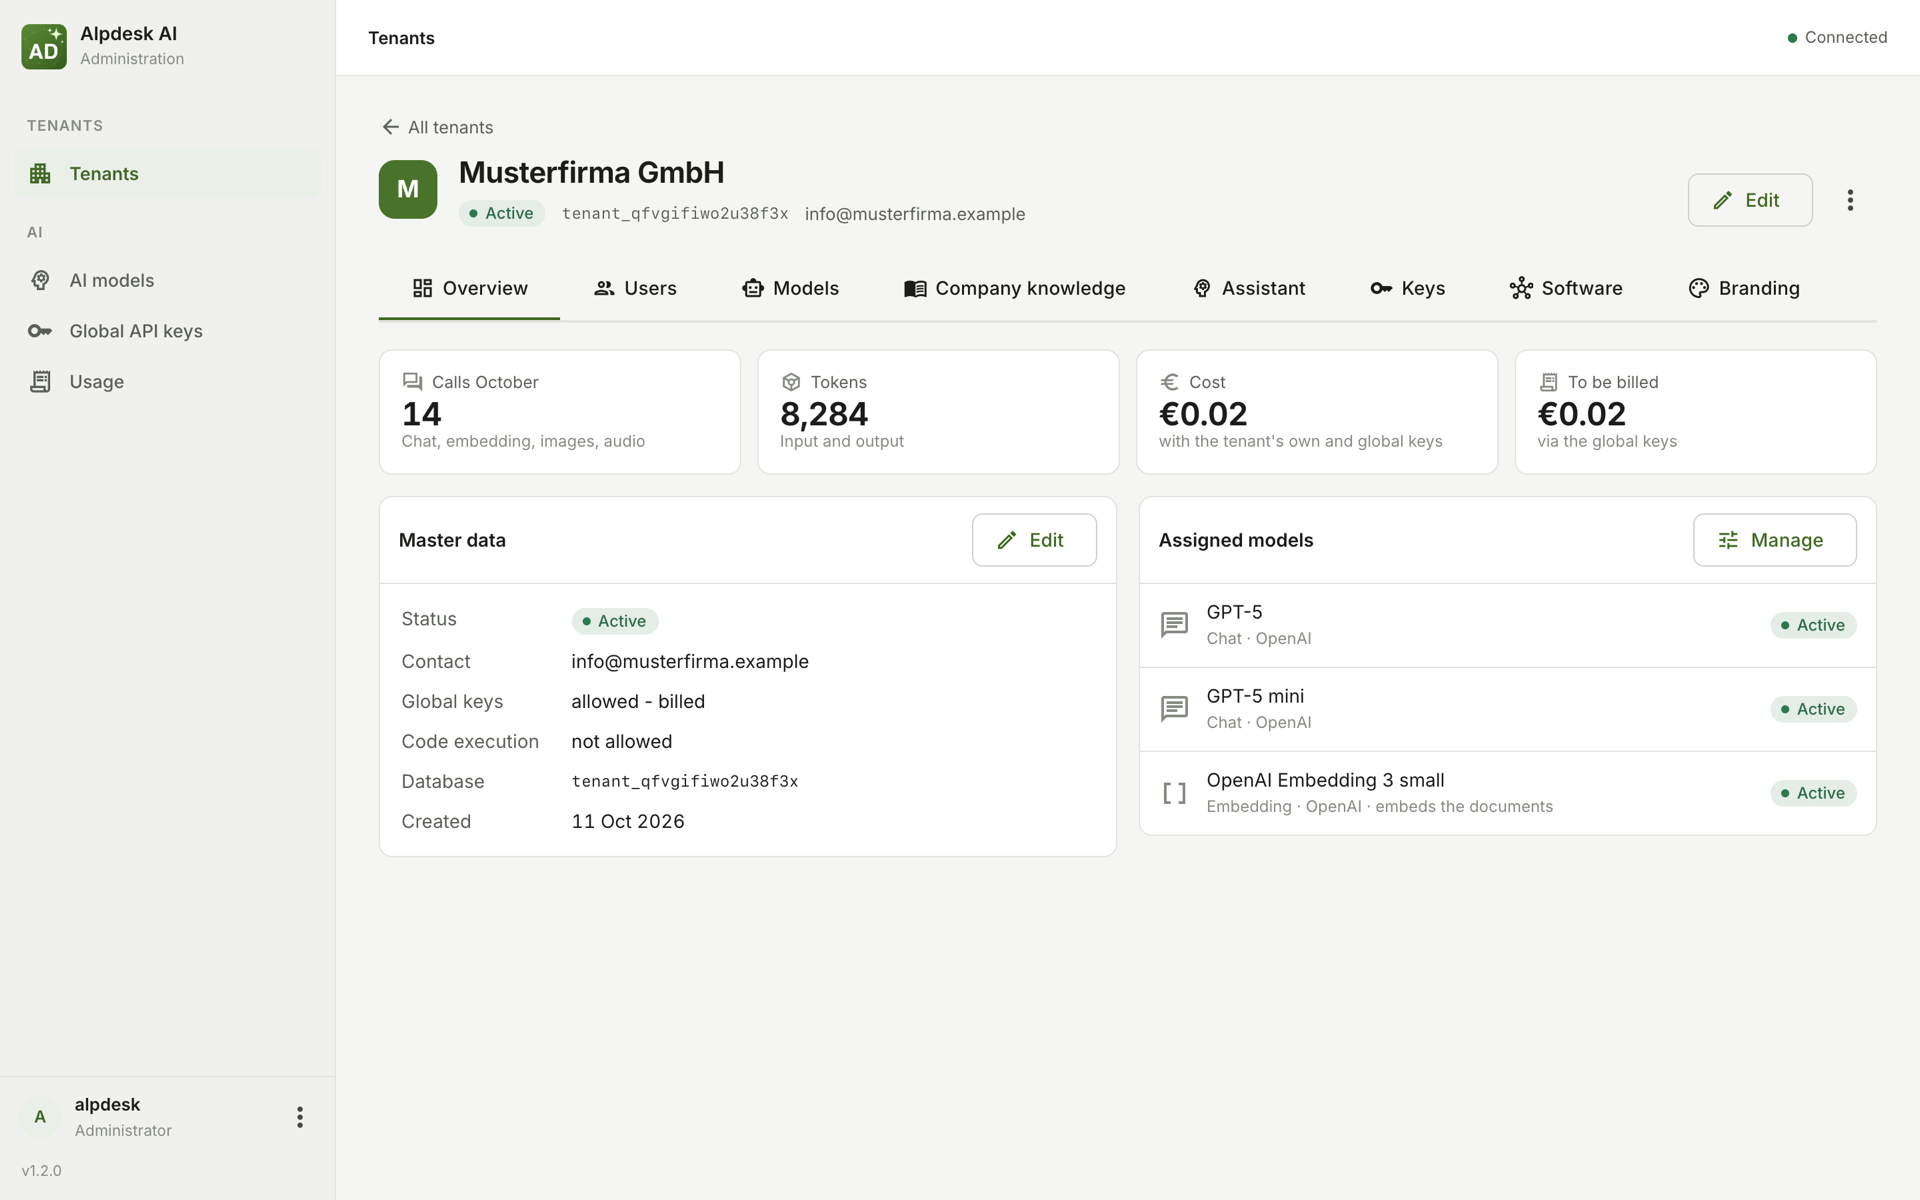Click the GPT-5 mini chat icon
The height and width of the screenshot is (1200, 1920).
(1174, 709)
